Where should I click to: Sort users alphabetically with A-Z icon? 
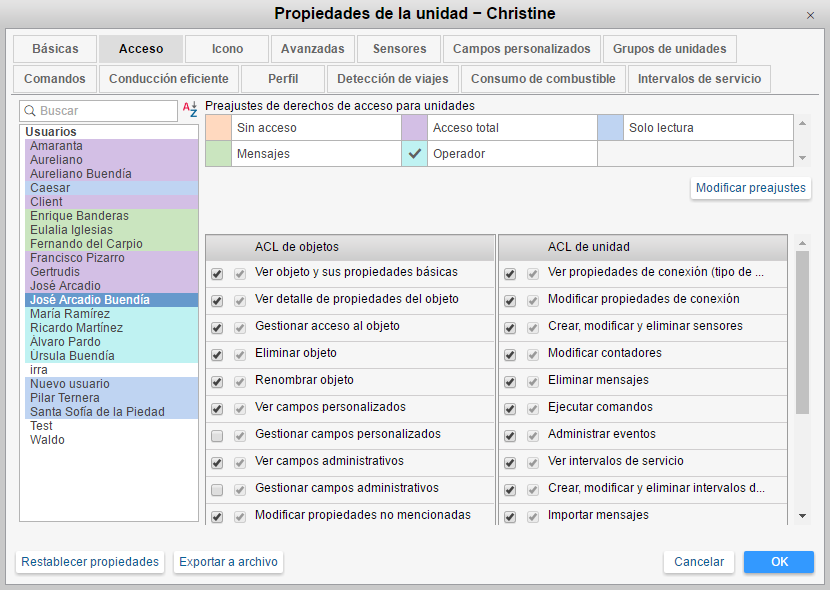tap(190, 110)
